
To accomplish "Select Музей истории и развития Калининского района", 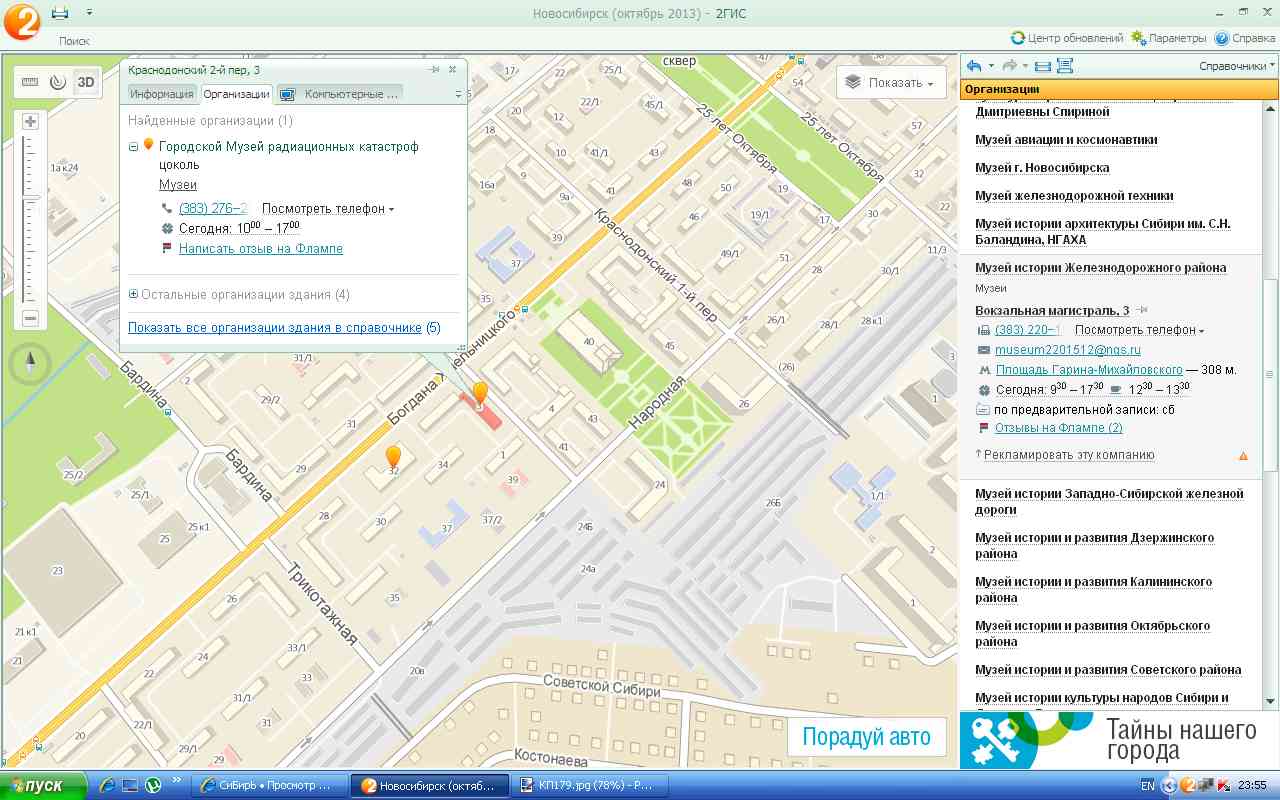I will [x=1093, y=590].
